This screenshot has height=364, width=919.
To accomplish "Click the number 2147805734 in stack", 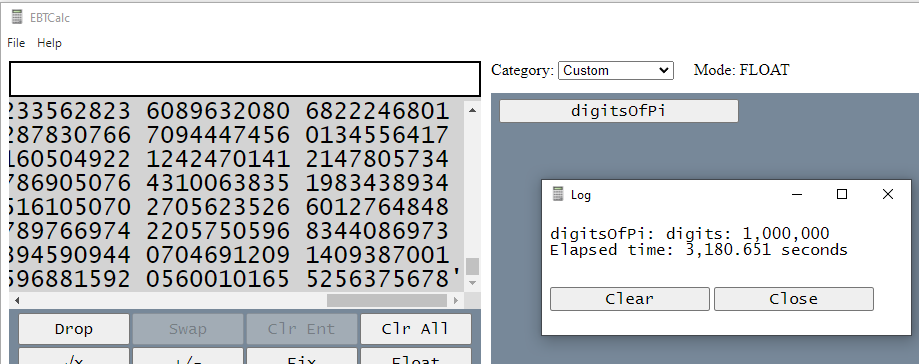I will pyautogui.click(x=377, y=159).
